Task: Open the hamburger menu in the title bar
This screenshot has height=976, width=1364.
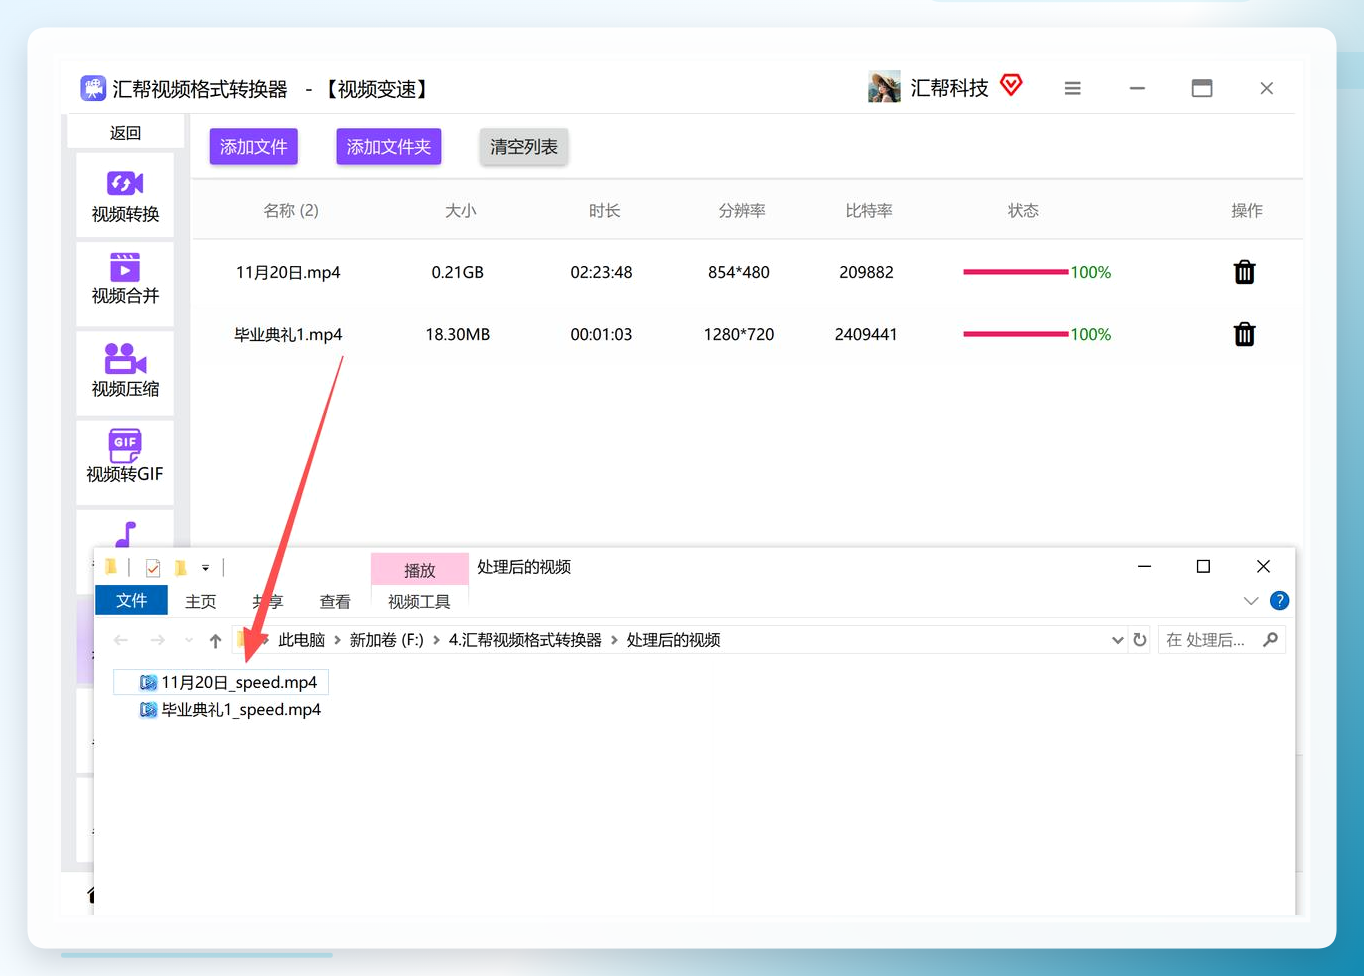Action: (x=1072, y=88)
